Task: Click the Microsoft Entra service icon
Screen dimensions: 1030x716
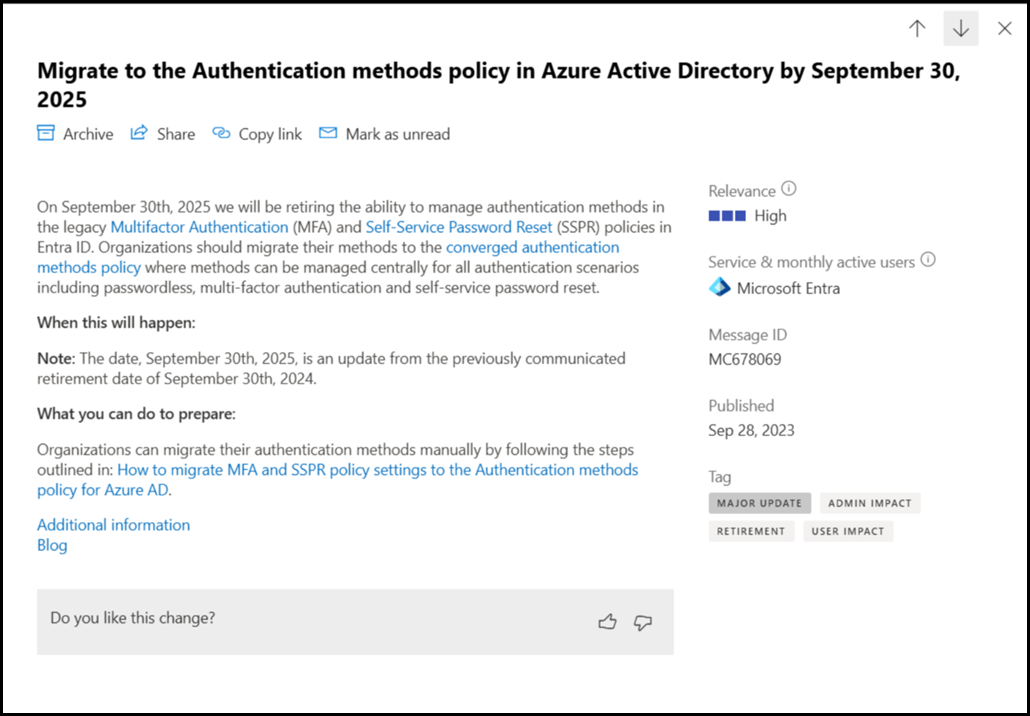Action: pyautogui.click(x=719, y=288)
